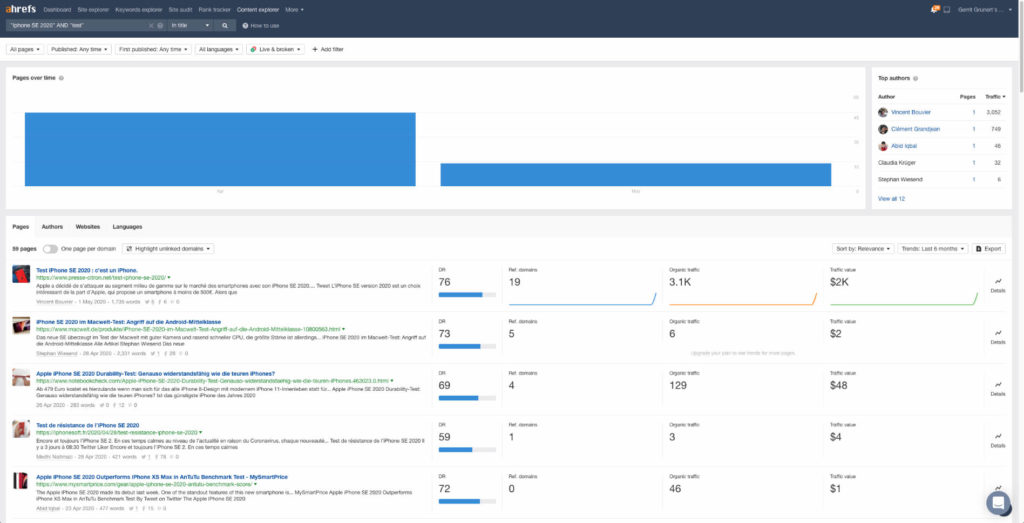Click Abid Iqbal's avatar in Top authors
This screenshot has height=523, width=1024.
(883, 146)
